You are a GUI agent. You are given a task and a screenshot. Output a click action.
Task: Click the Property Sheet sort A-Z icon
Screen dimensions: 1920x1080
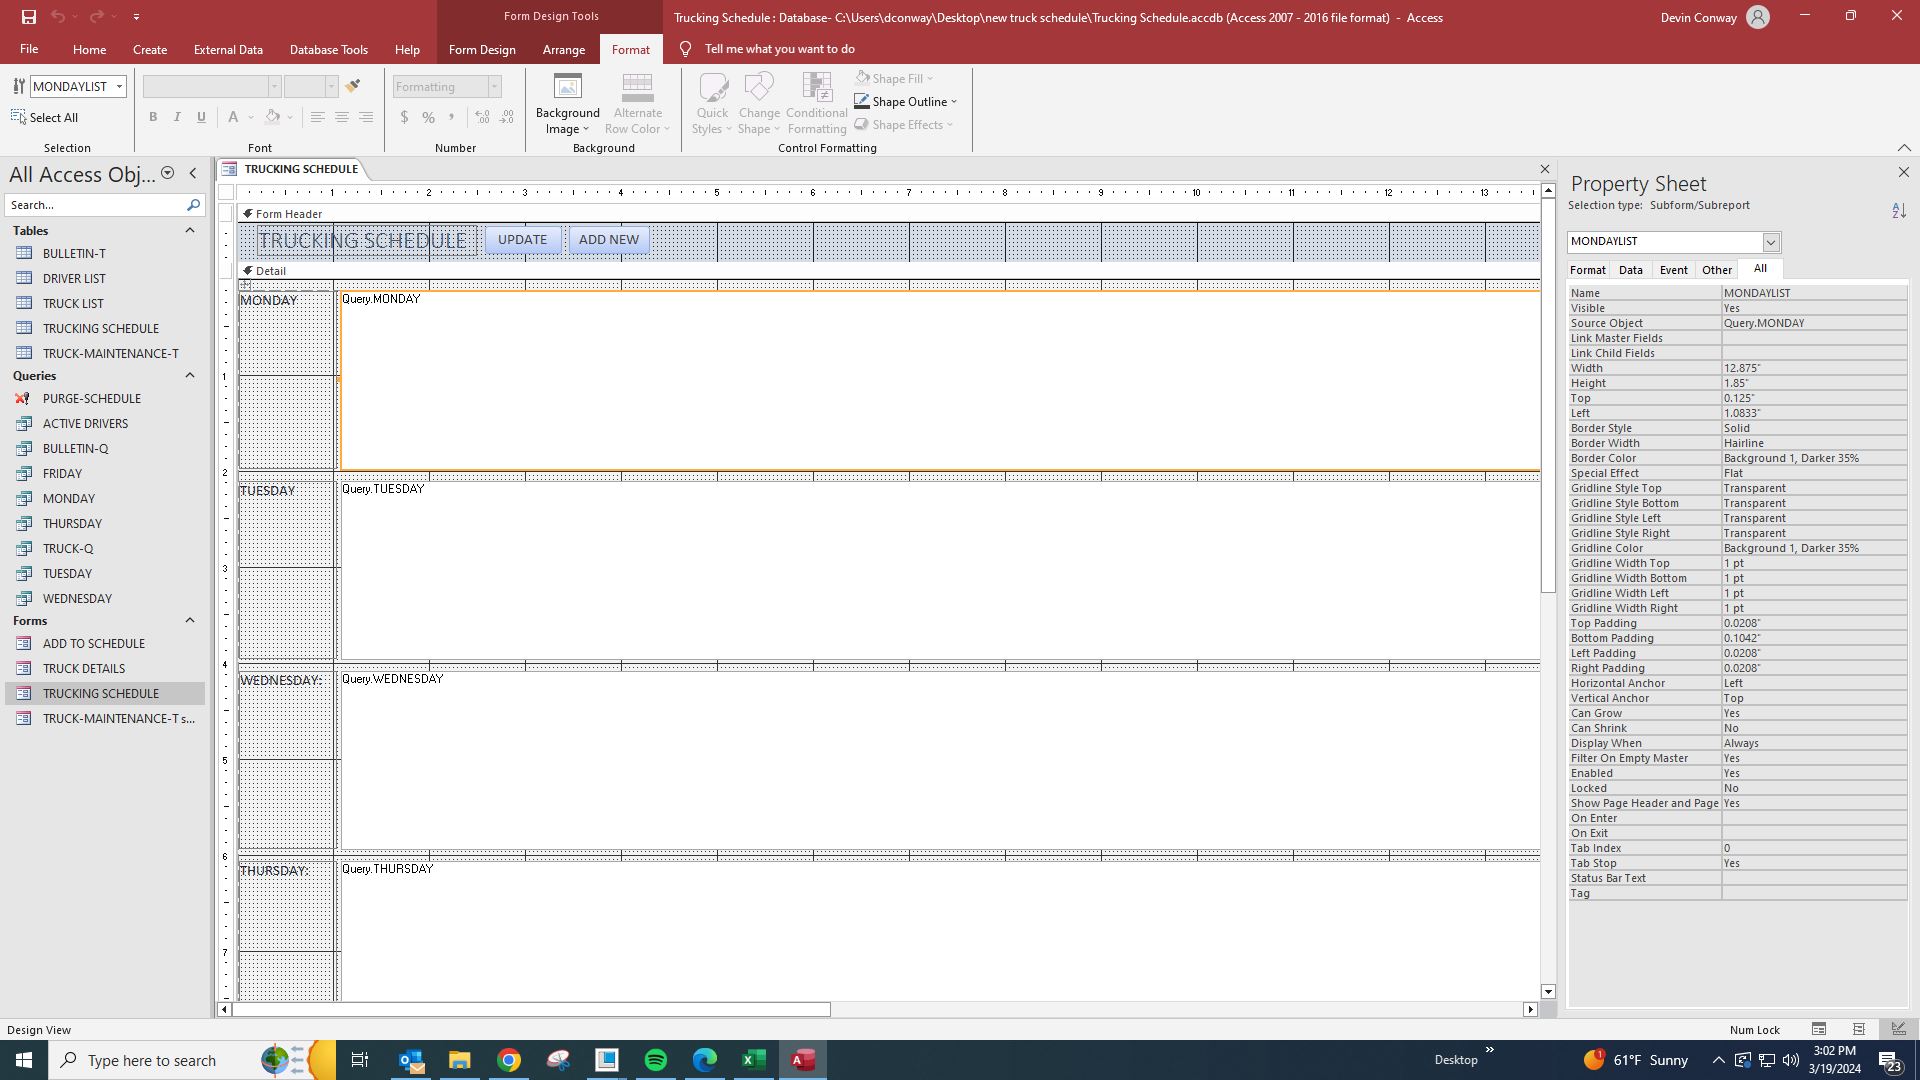[1899, 210]
